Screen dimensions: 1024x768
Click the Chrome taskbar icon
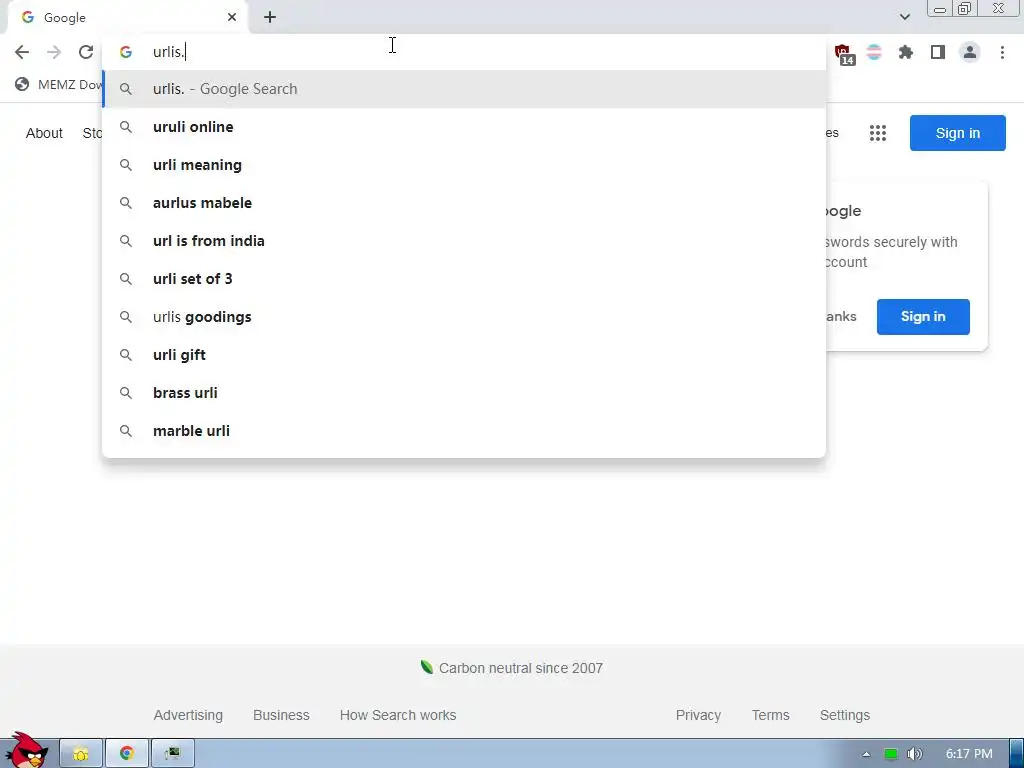[x=127, y=754]
